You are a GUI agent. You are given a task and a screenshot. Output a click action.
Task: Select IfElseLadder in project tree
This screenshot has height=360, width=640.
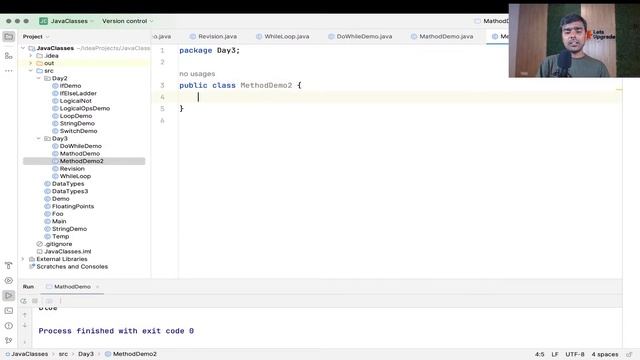coord(78,93)
